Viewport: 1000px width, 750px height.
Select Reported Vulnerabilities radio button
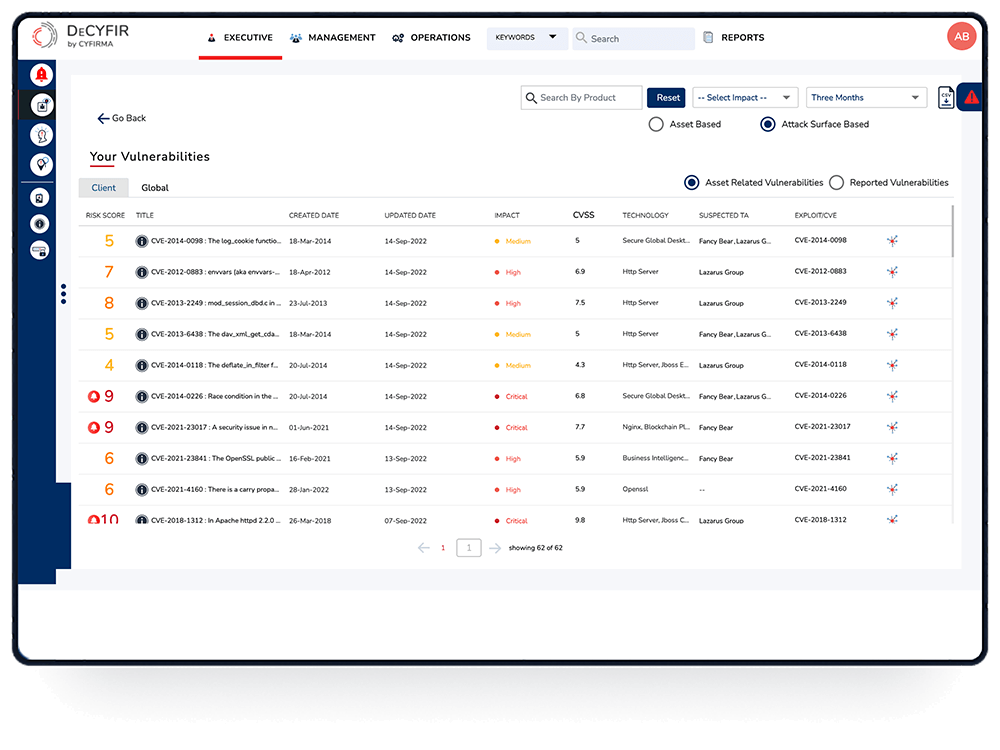[837, 183]
